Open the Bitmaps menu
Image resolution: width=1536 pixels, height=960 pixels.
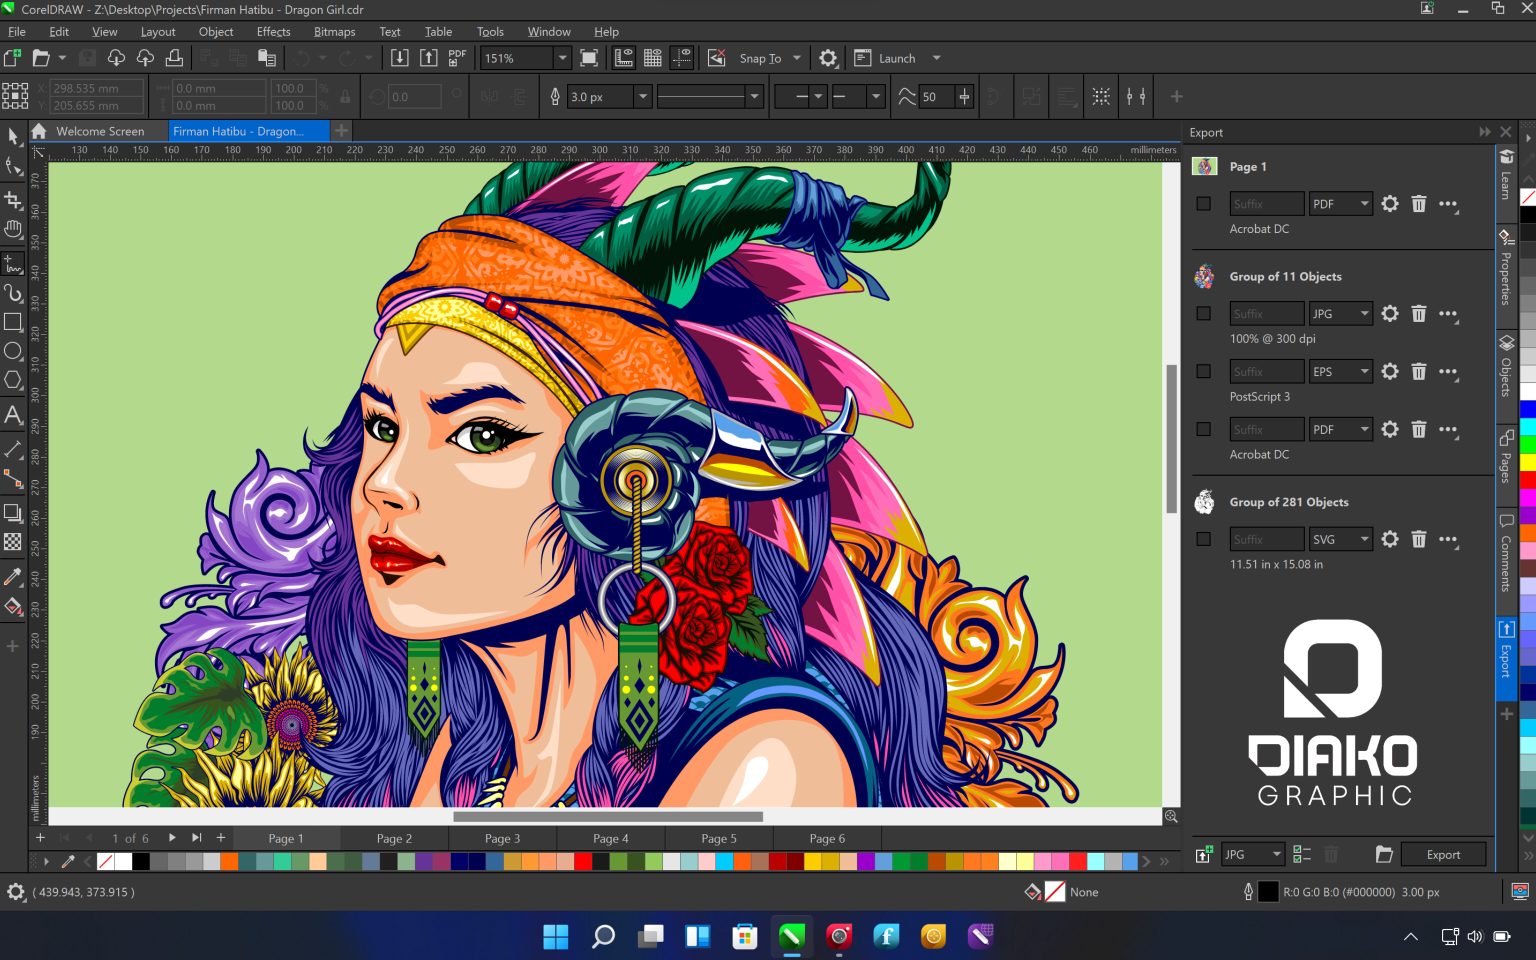point(334,32)
